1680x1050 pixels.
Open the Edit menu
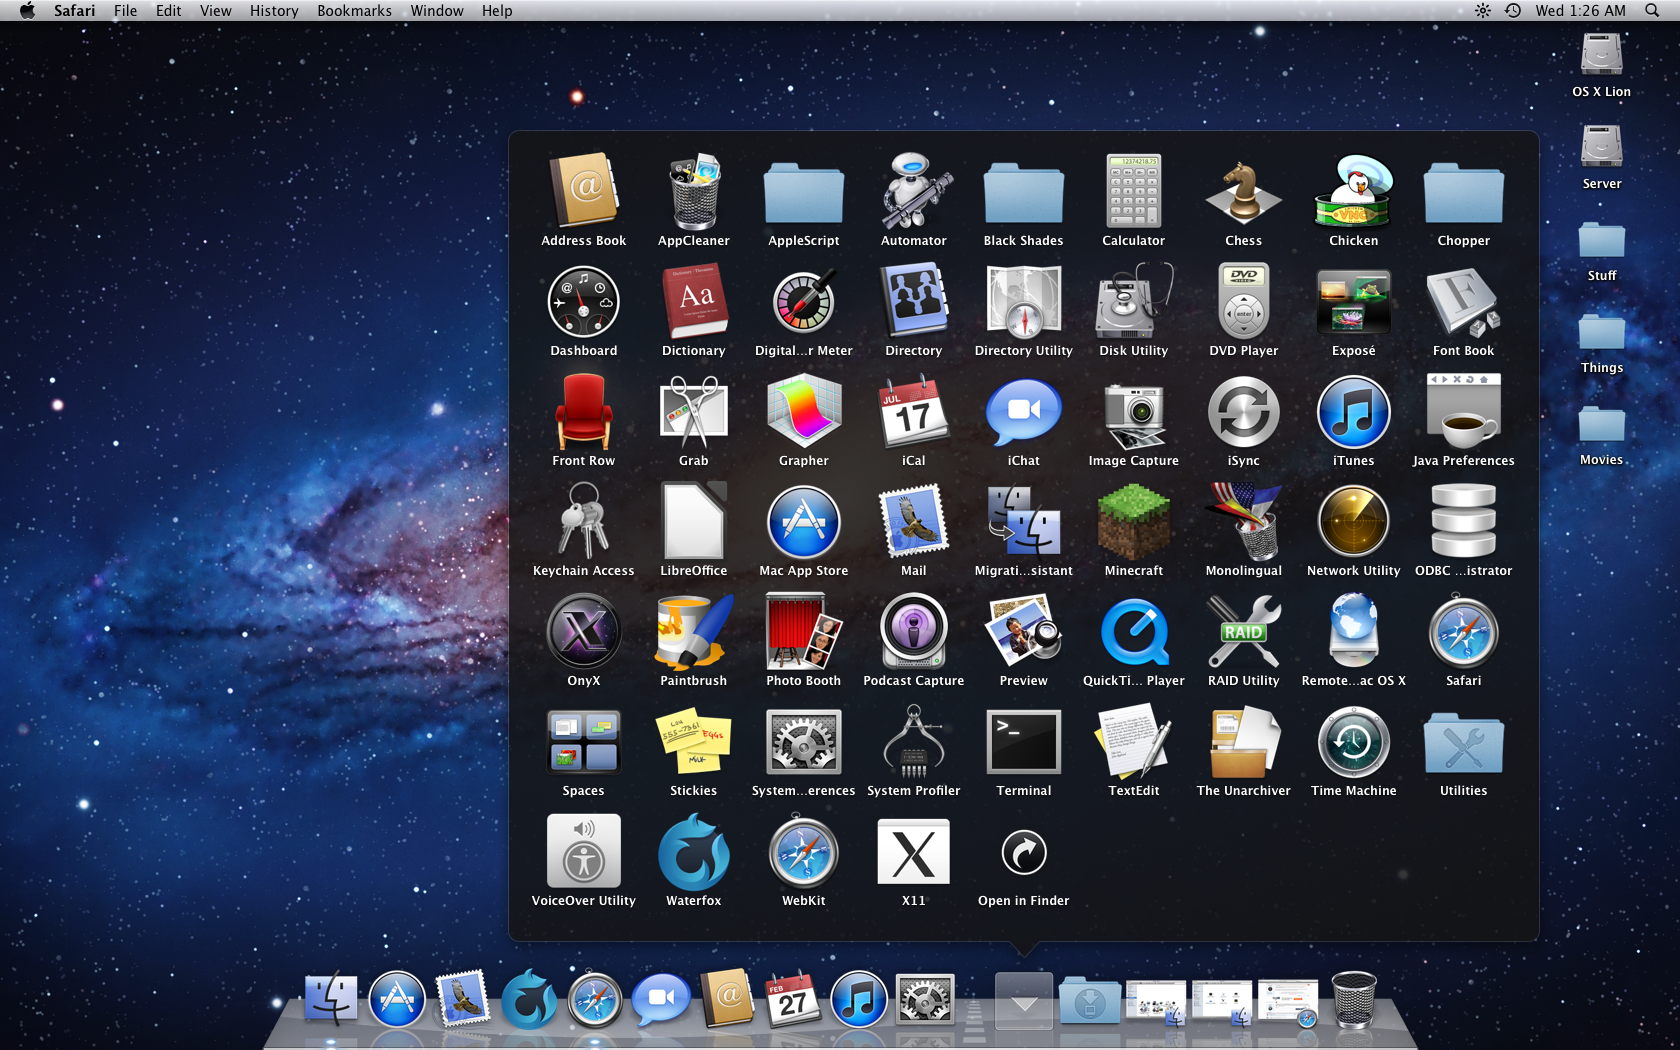tap(168, 11)
